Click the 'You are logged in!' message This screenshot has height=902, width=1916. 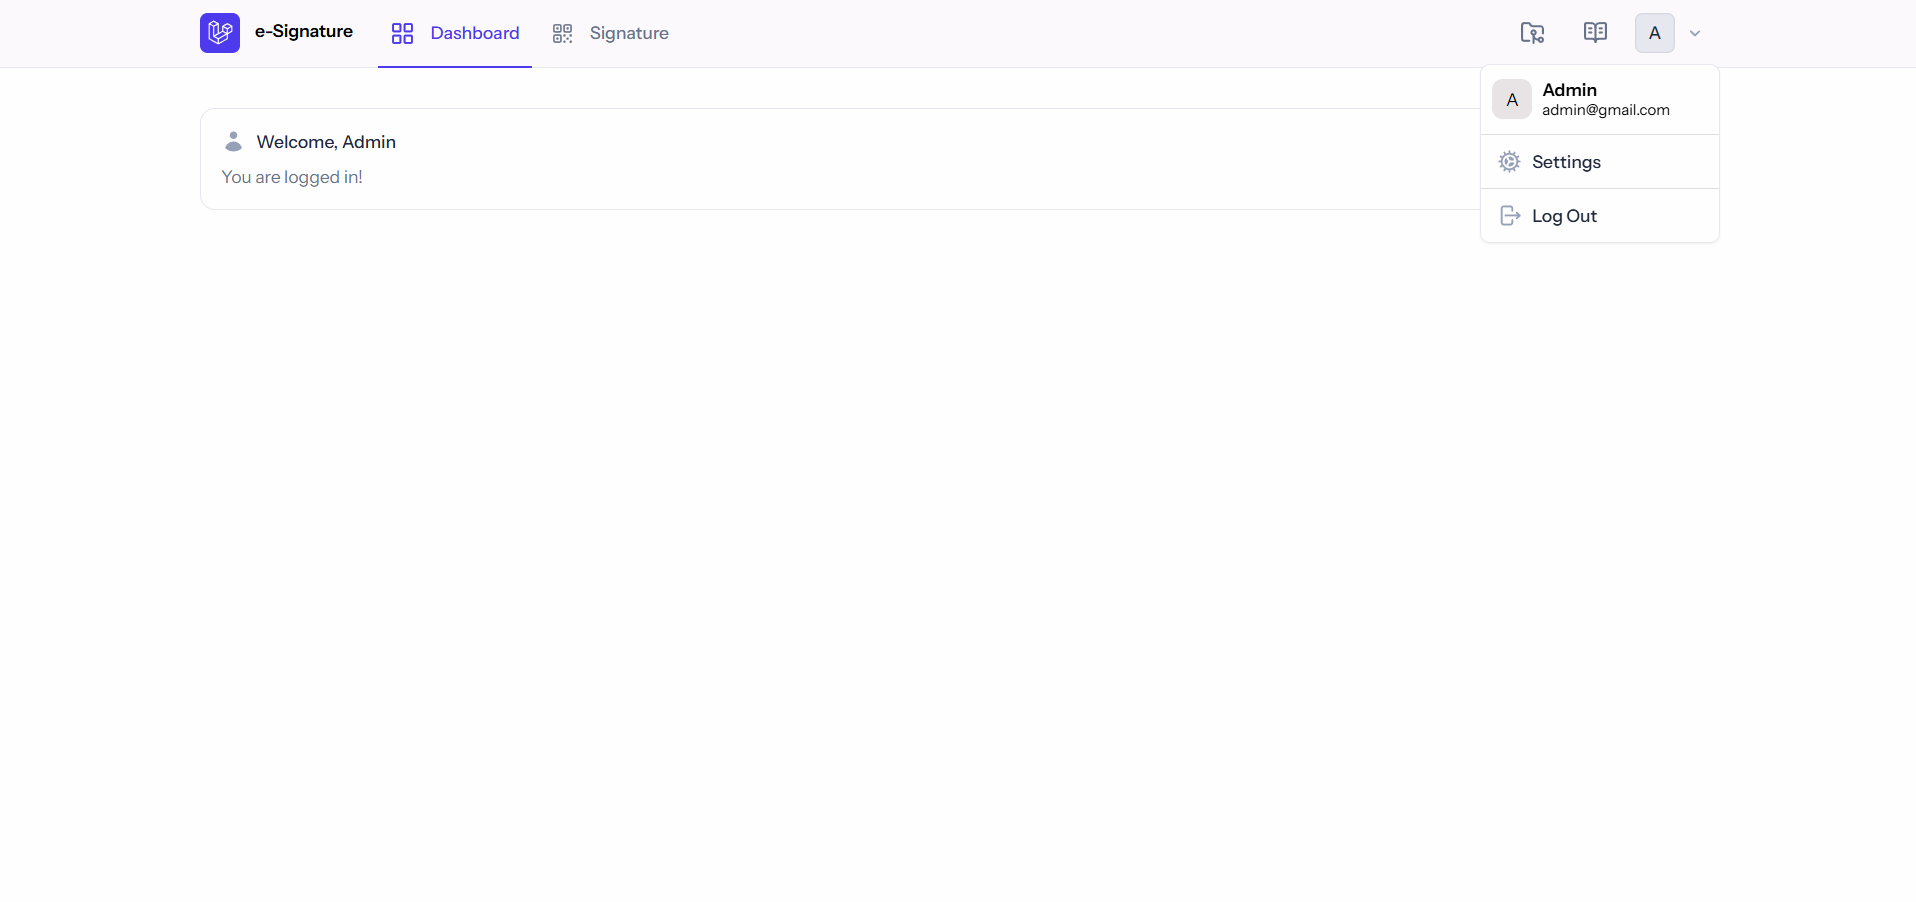pos(292,177)
